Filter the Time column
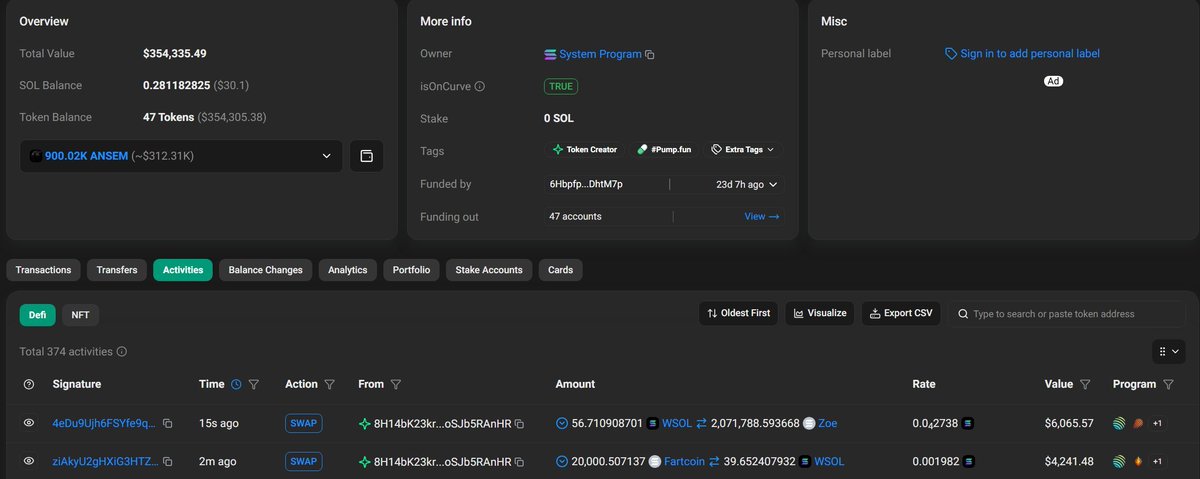The width and height of the screenshot is (1200, 479). (254, 384)
